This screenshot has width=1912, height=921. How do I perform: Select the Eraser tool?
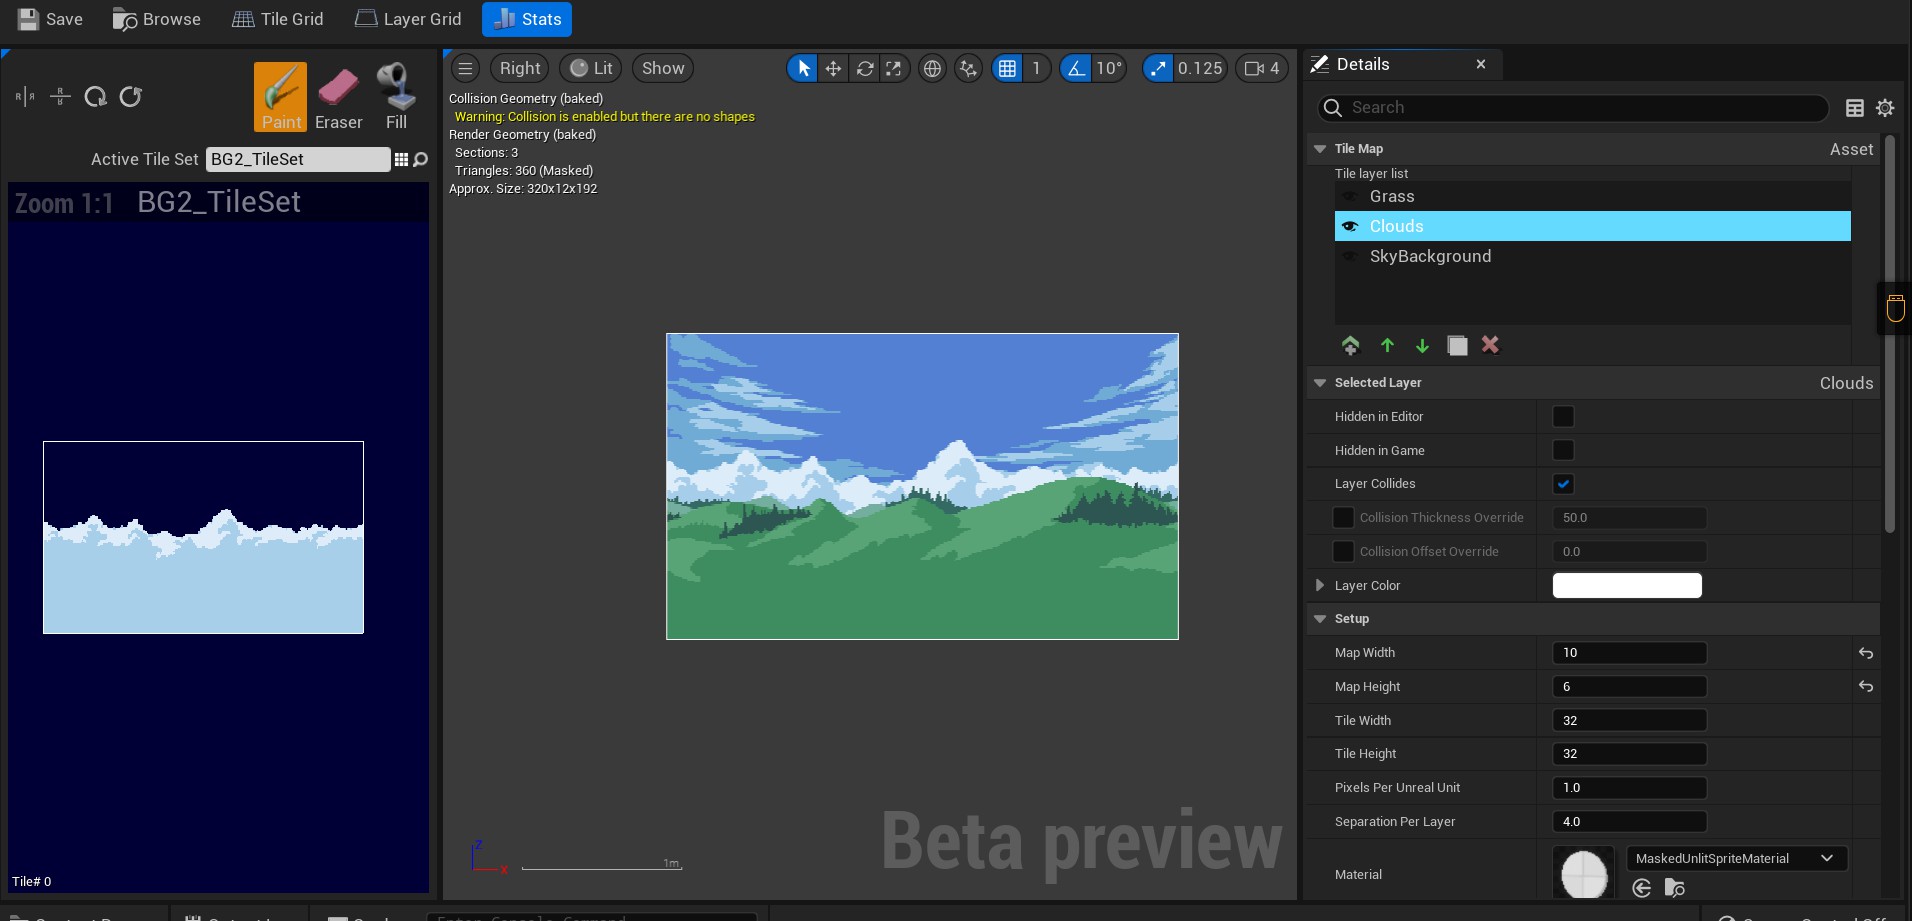pyautogui.click(x=338, y=96)
